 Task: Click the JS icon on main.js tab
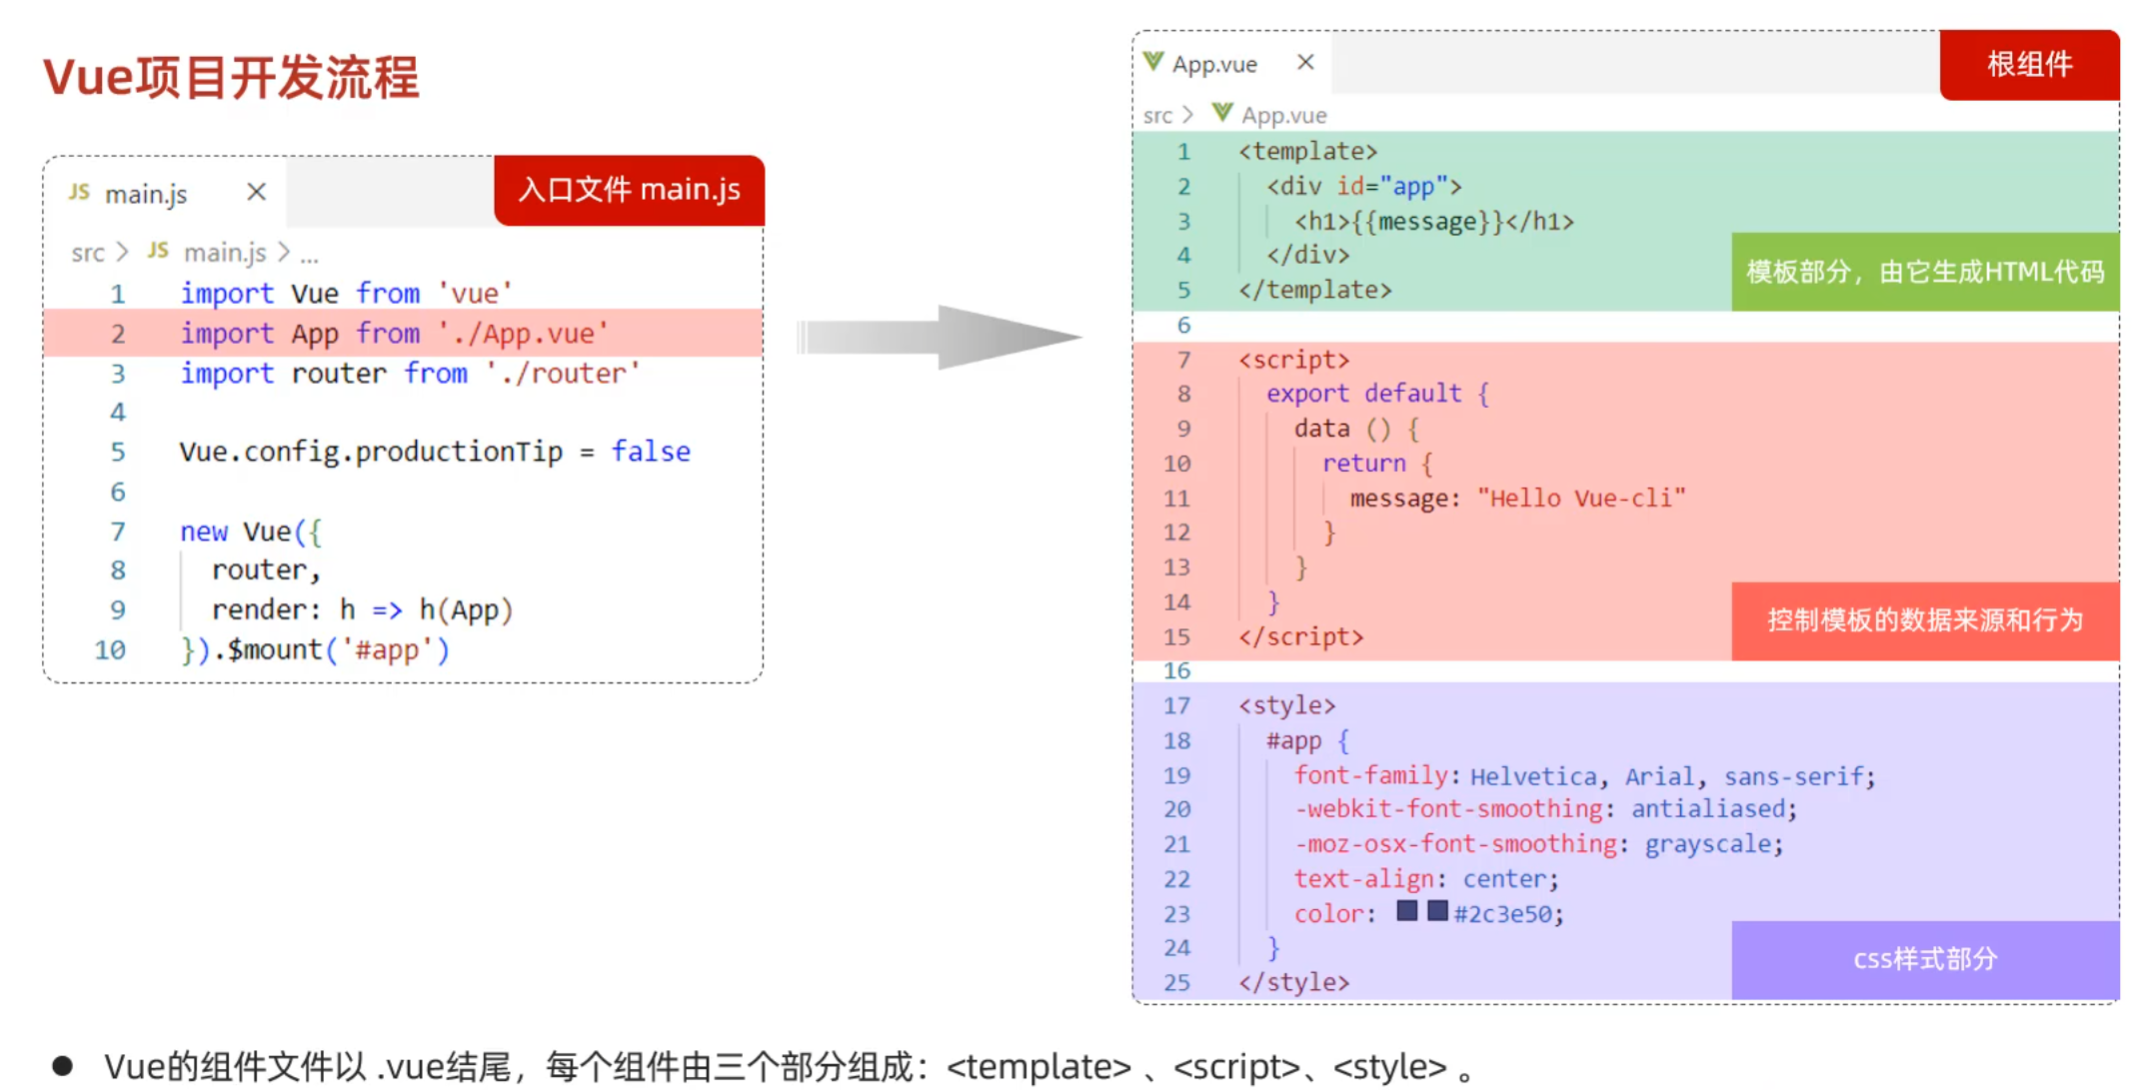coord(79,192)
